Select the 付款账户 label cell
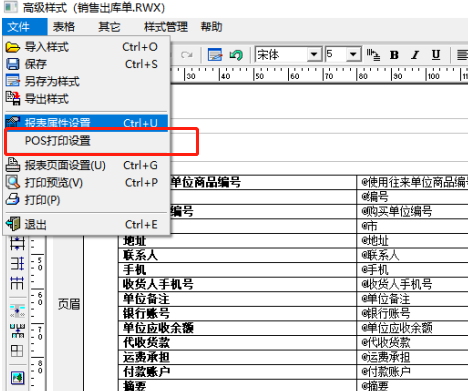This screenshot has width=468, height=391. (238, 372)
